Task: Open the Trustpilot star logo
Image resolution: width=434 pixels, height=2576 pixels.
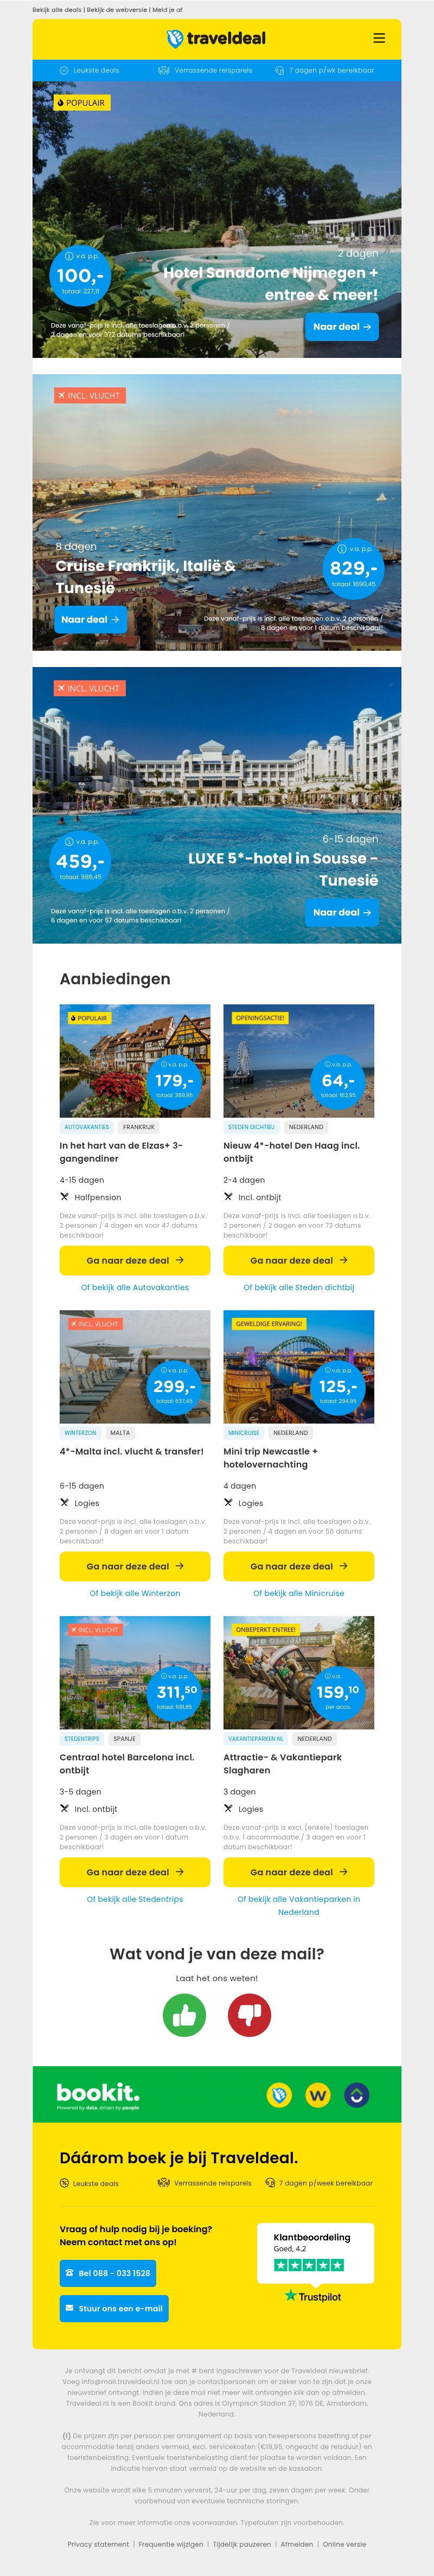Action: [x=313, y=2296]
